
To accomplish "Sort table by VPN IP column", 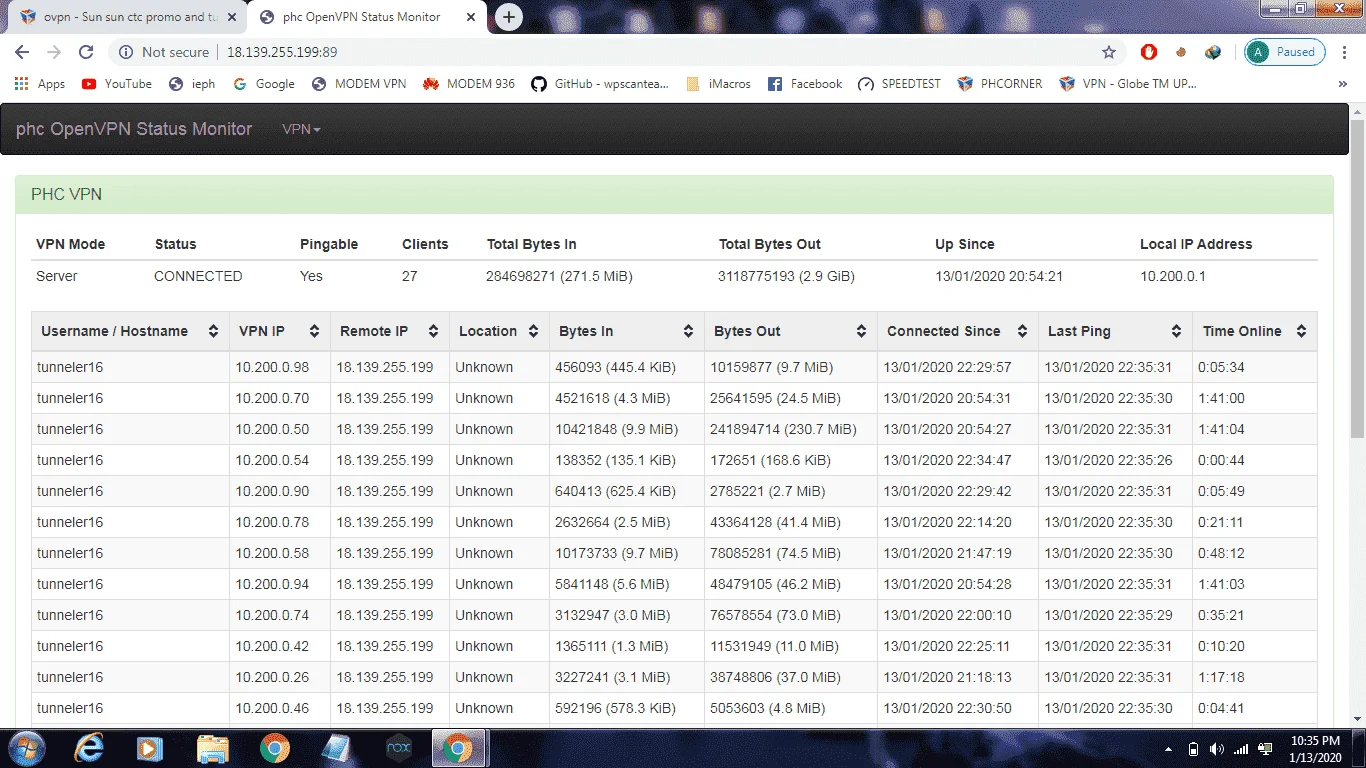I will tap(280, 331).
